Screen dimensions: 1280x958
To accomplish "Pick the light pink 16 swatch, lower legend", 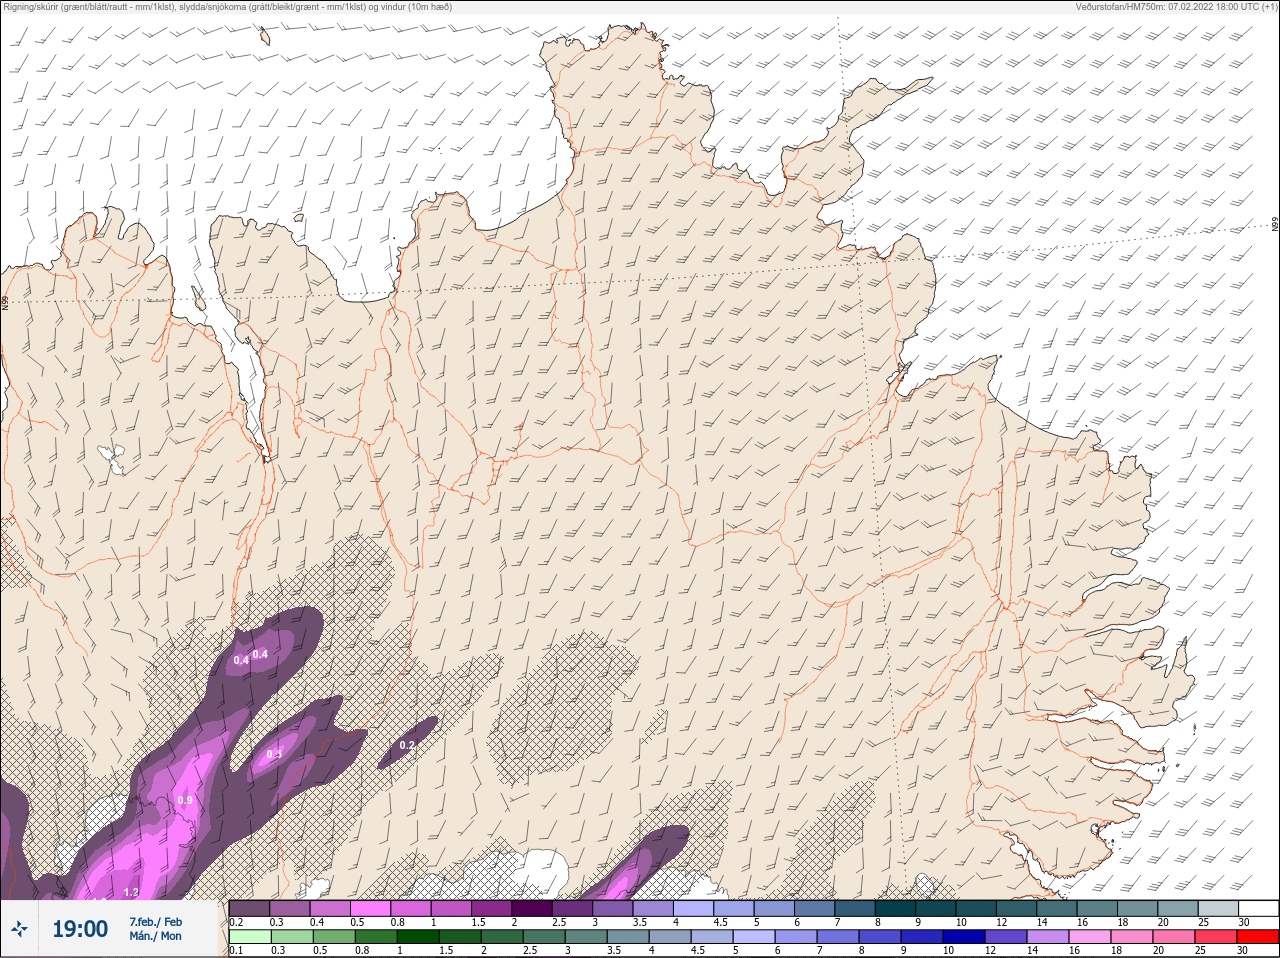I will (1090, 938).
